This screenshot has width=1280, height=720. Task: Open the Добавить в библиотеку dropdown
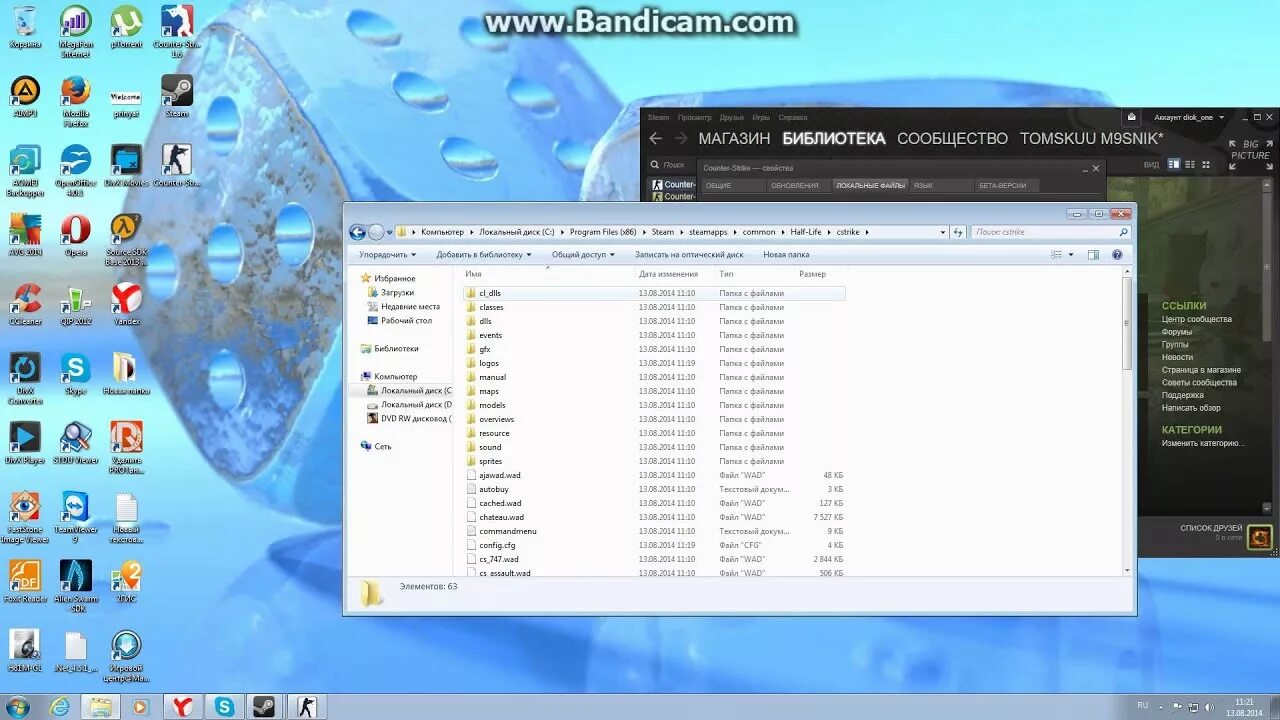coord(484,255)
